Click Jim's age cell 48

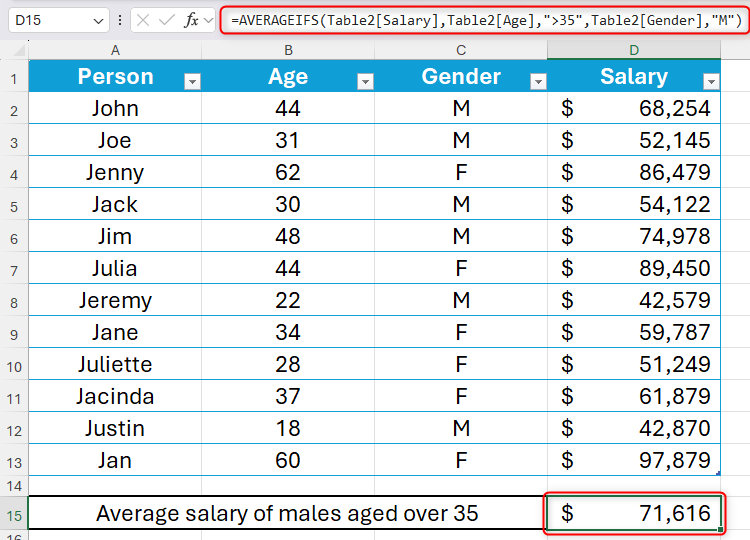[x=288, y=236]
